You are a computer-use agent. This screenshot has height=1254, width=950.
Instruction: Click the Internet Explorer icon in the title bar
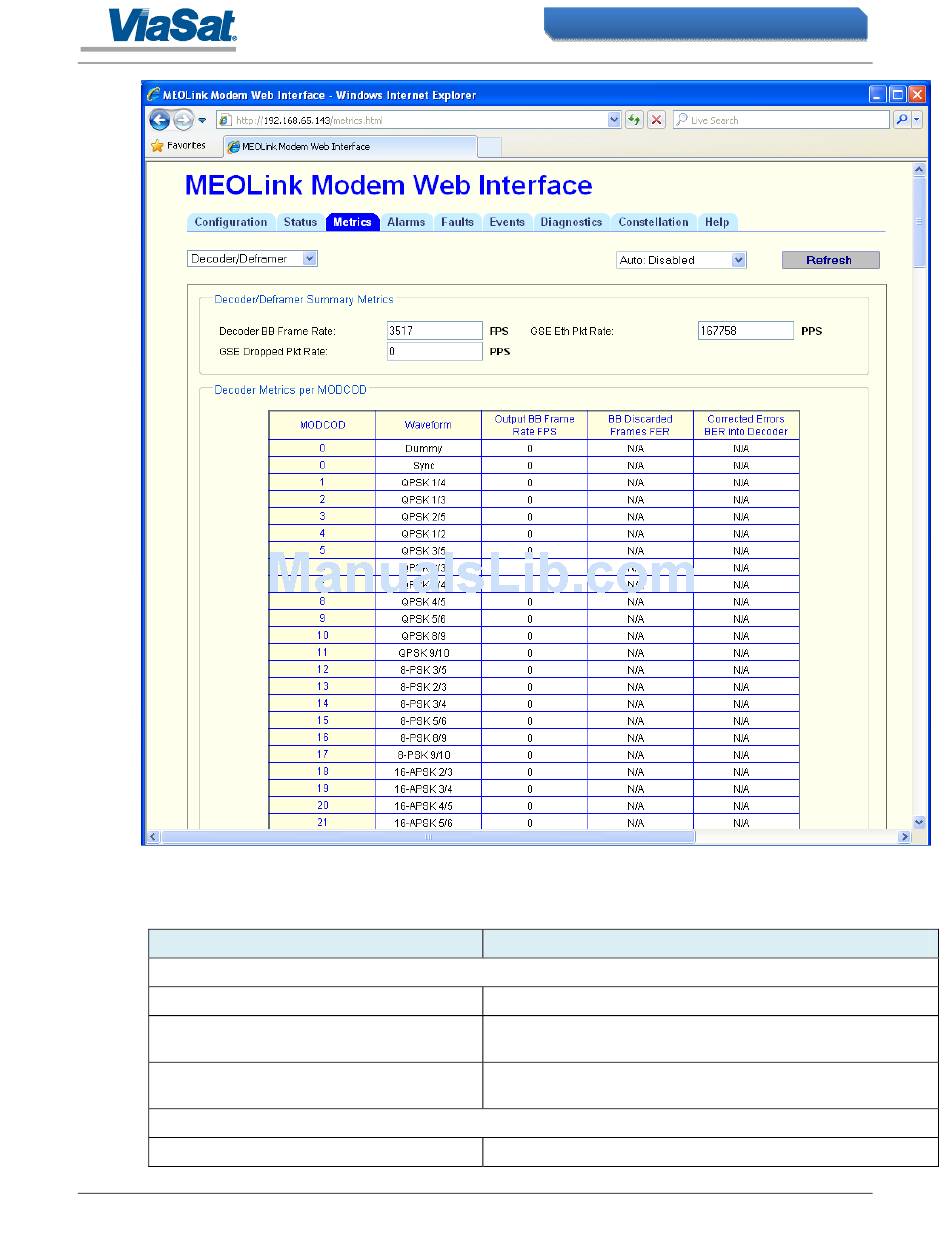pyautogui.click(x=154, y=95)
